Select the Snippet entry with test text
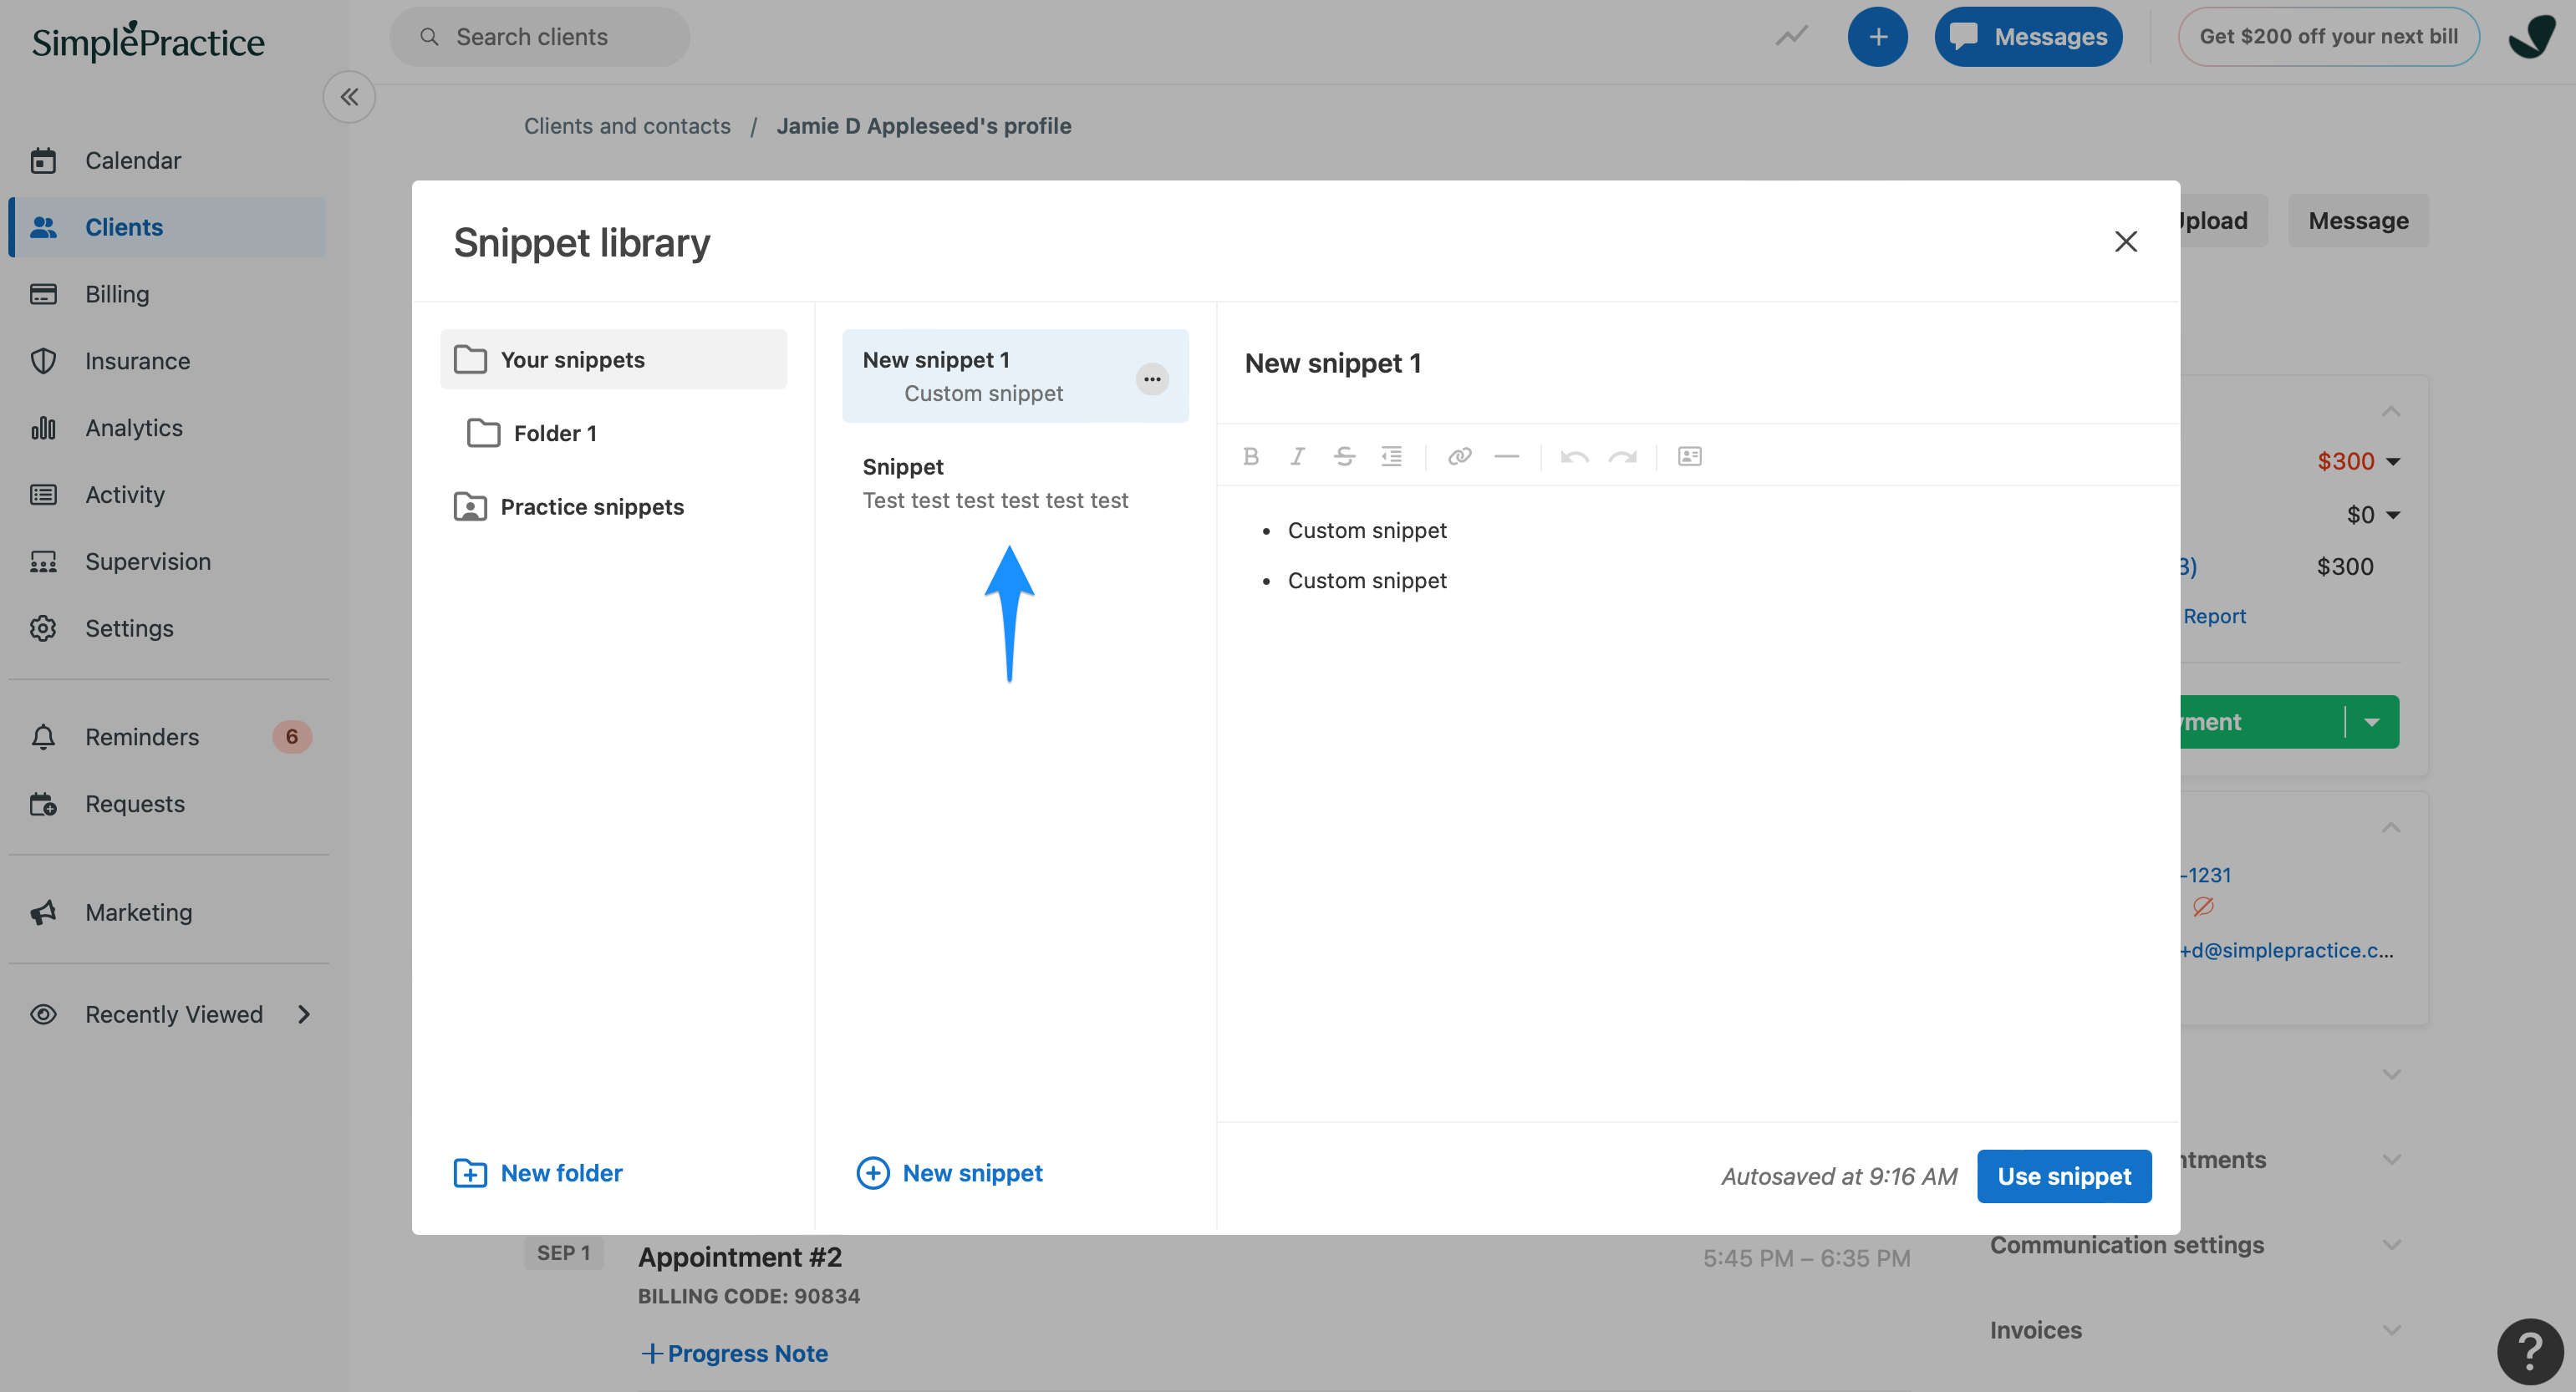Viewport: 2576px width, 1392px height. [x=1015, y=483]
